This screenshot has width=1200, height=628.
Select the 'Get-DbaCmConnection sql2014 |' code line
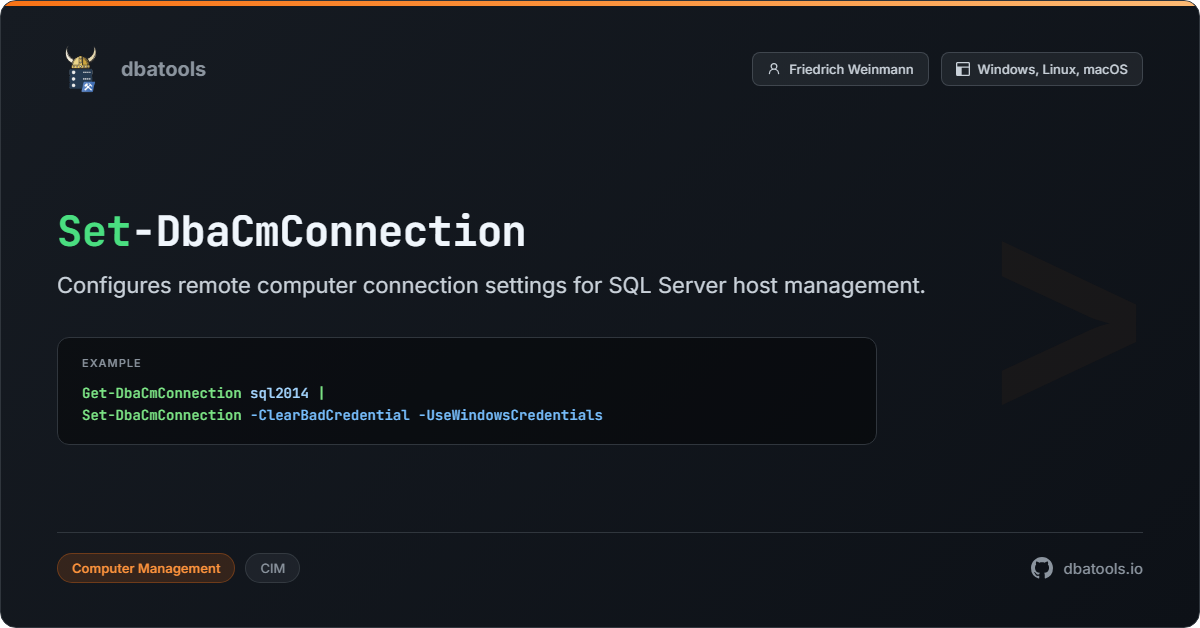pyautogui.click(x=203, y=393)
